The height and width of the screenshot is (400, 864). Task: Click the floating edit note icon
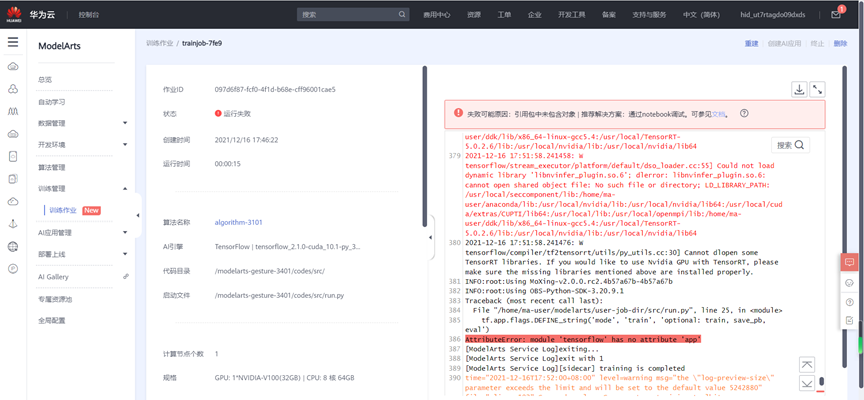click(849, 320)
